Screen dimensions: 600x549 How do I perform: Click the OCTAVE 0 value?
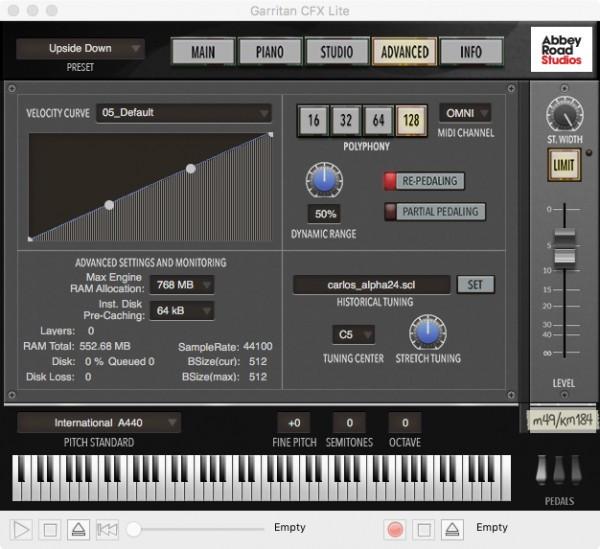click(405, 423)
